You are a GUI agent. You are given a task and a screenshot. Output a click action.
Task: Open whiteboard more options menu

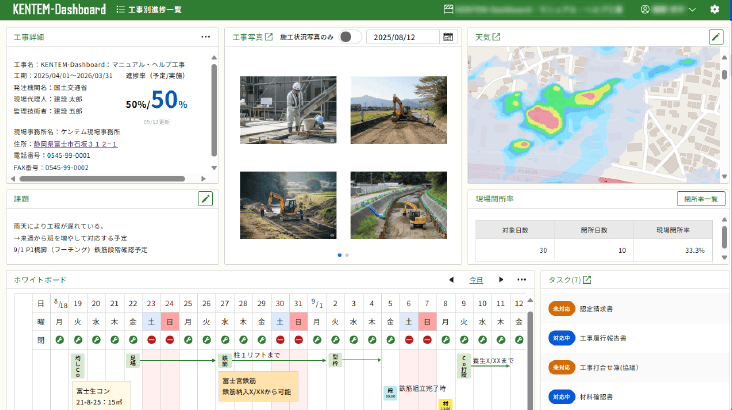(x=521, y=280)
